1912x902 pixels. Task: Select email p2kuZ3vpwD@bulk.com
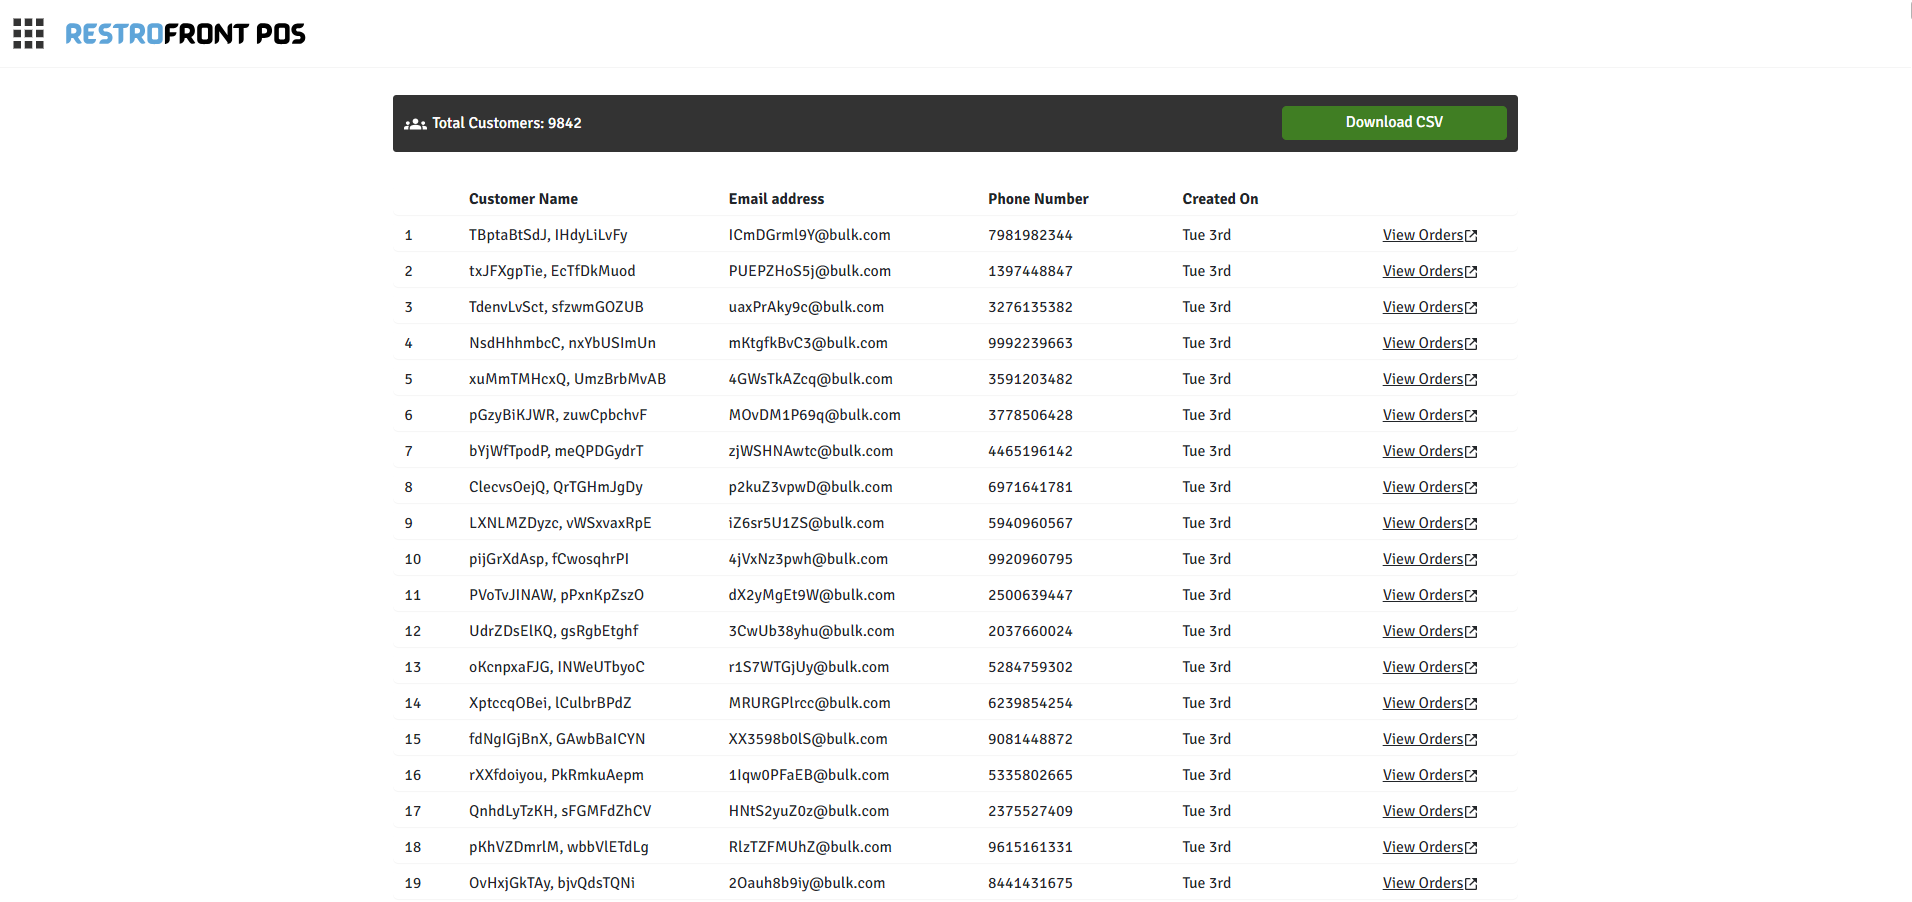[811, 487]
